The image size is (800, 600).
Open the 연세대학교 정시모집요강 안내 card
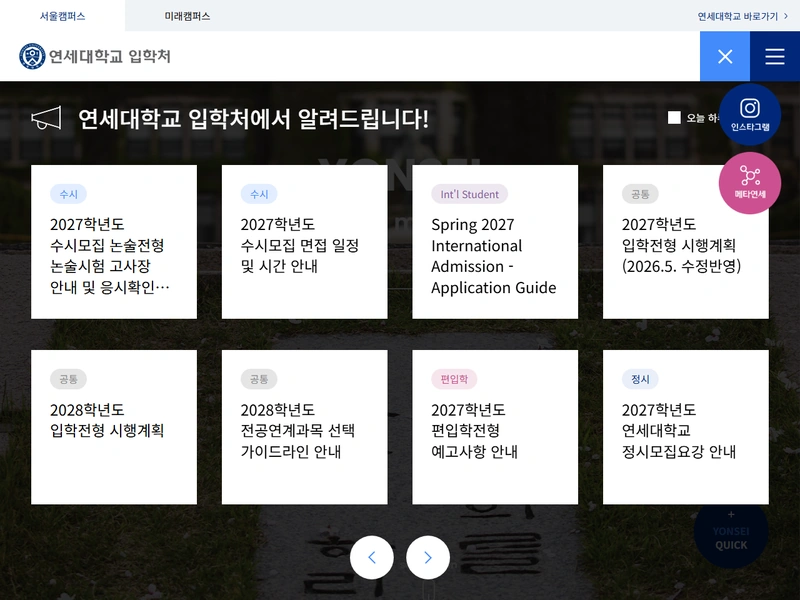(x=686, y=427)
